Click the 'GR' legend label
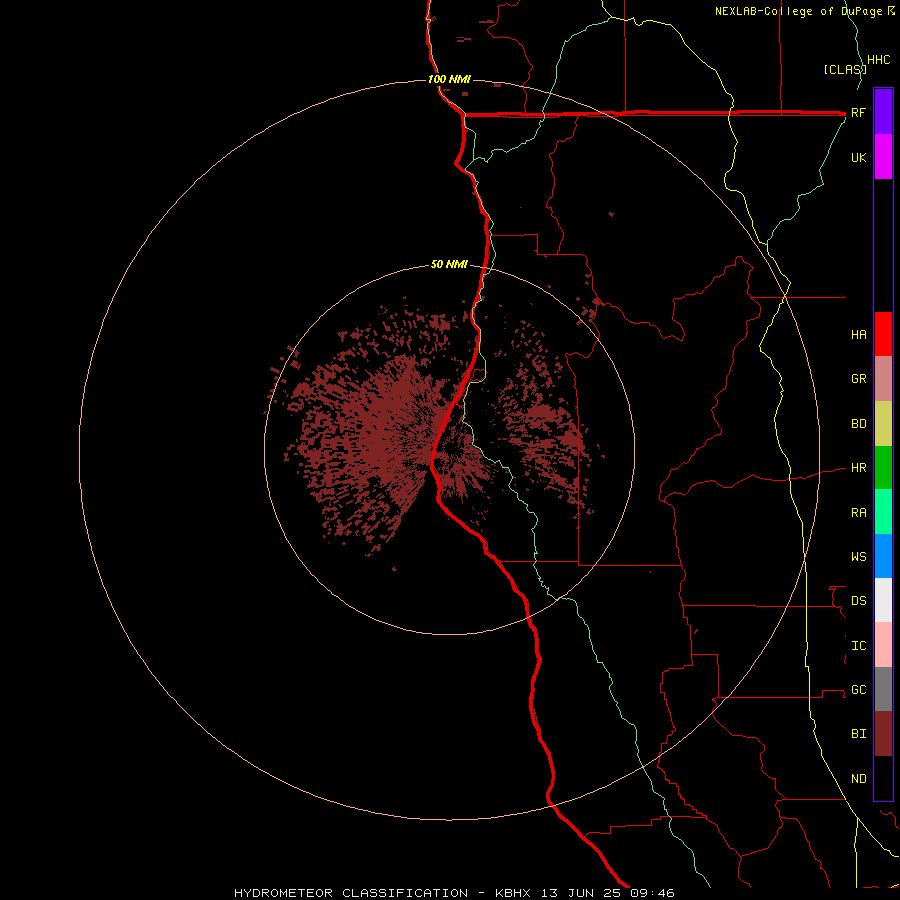Screen dimensions: 900x900 tap(858, 379)
